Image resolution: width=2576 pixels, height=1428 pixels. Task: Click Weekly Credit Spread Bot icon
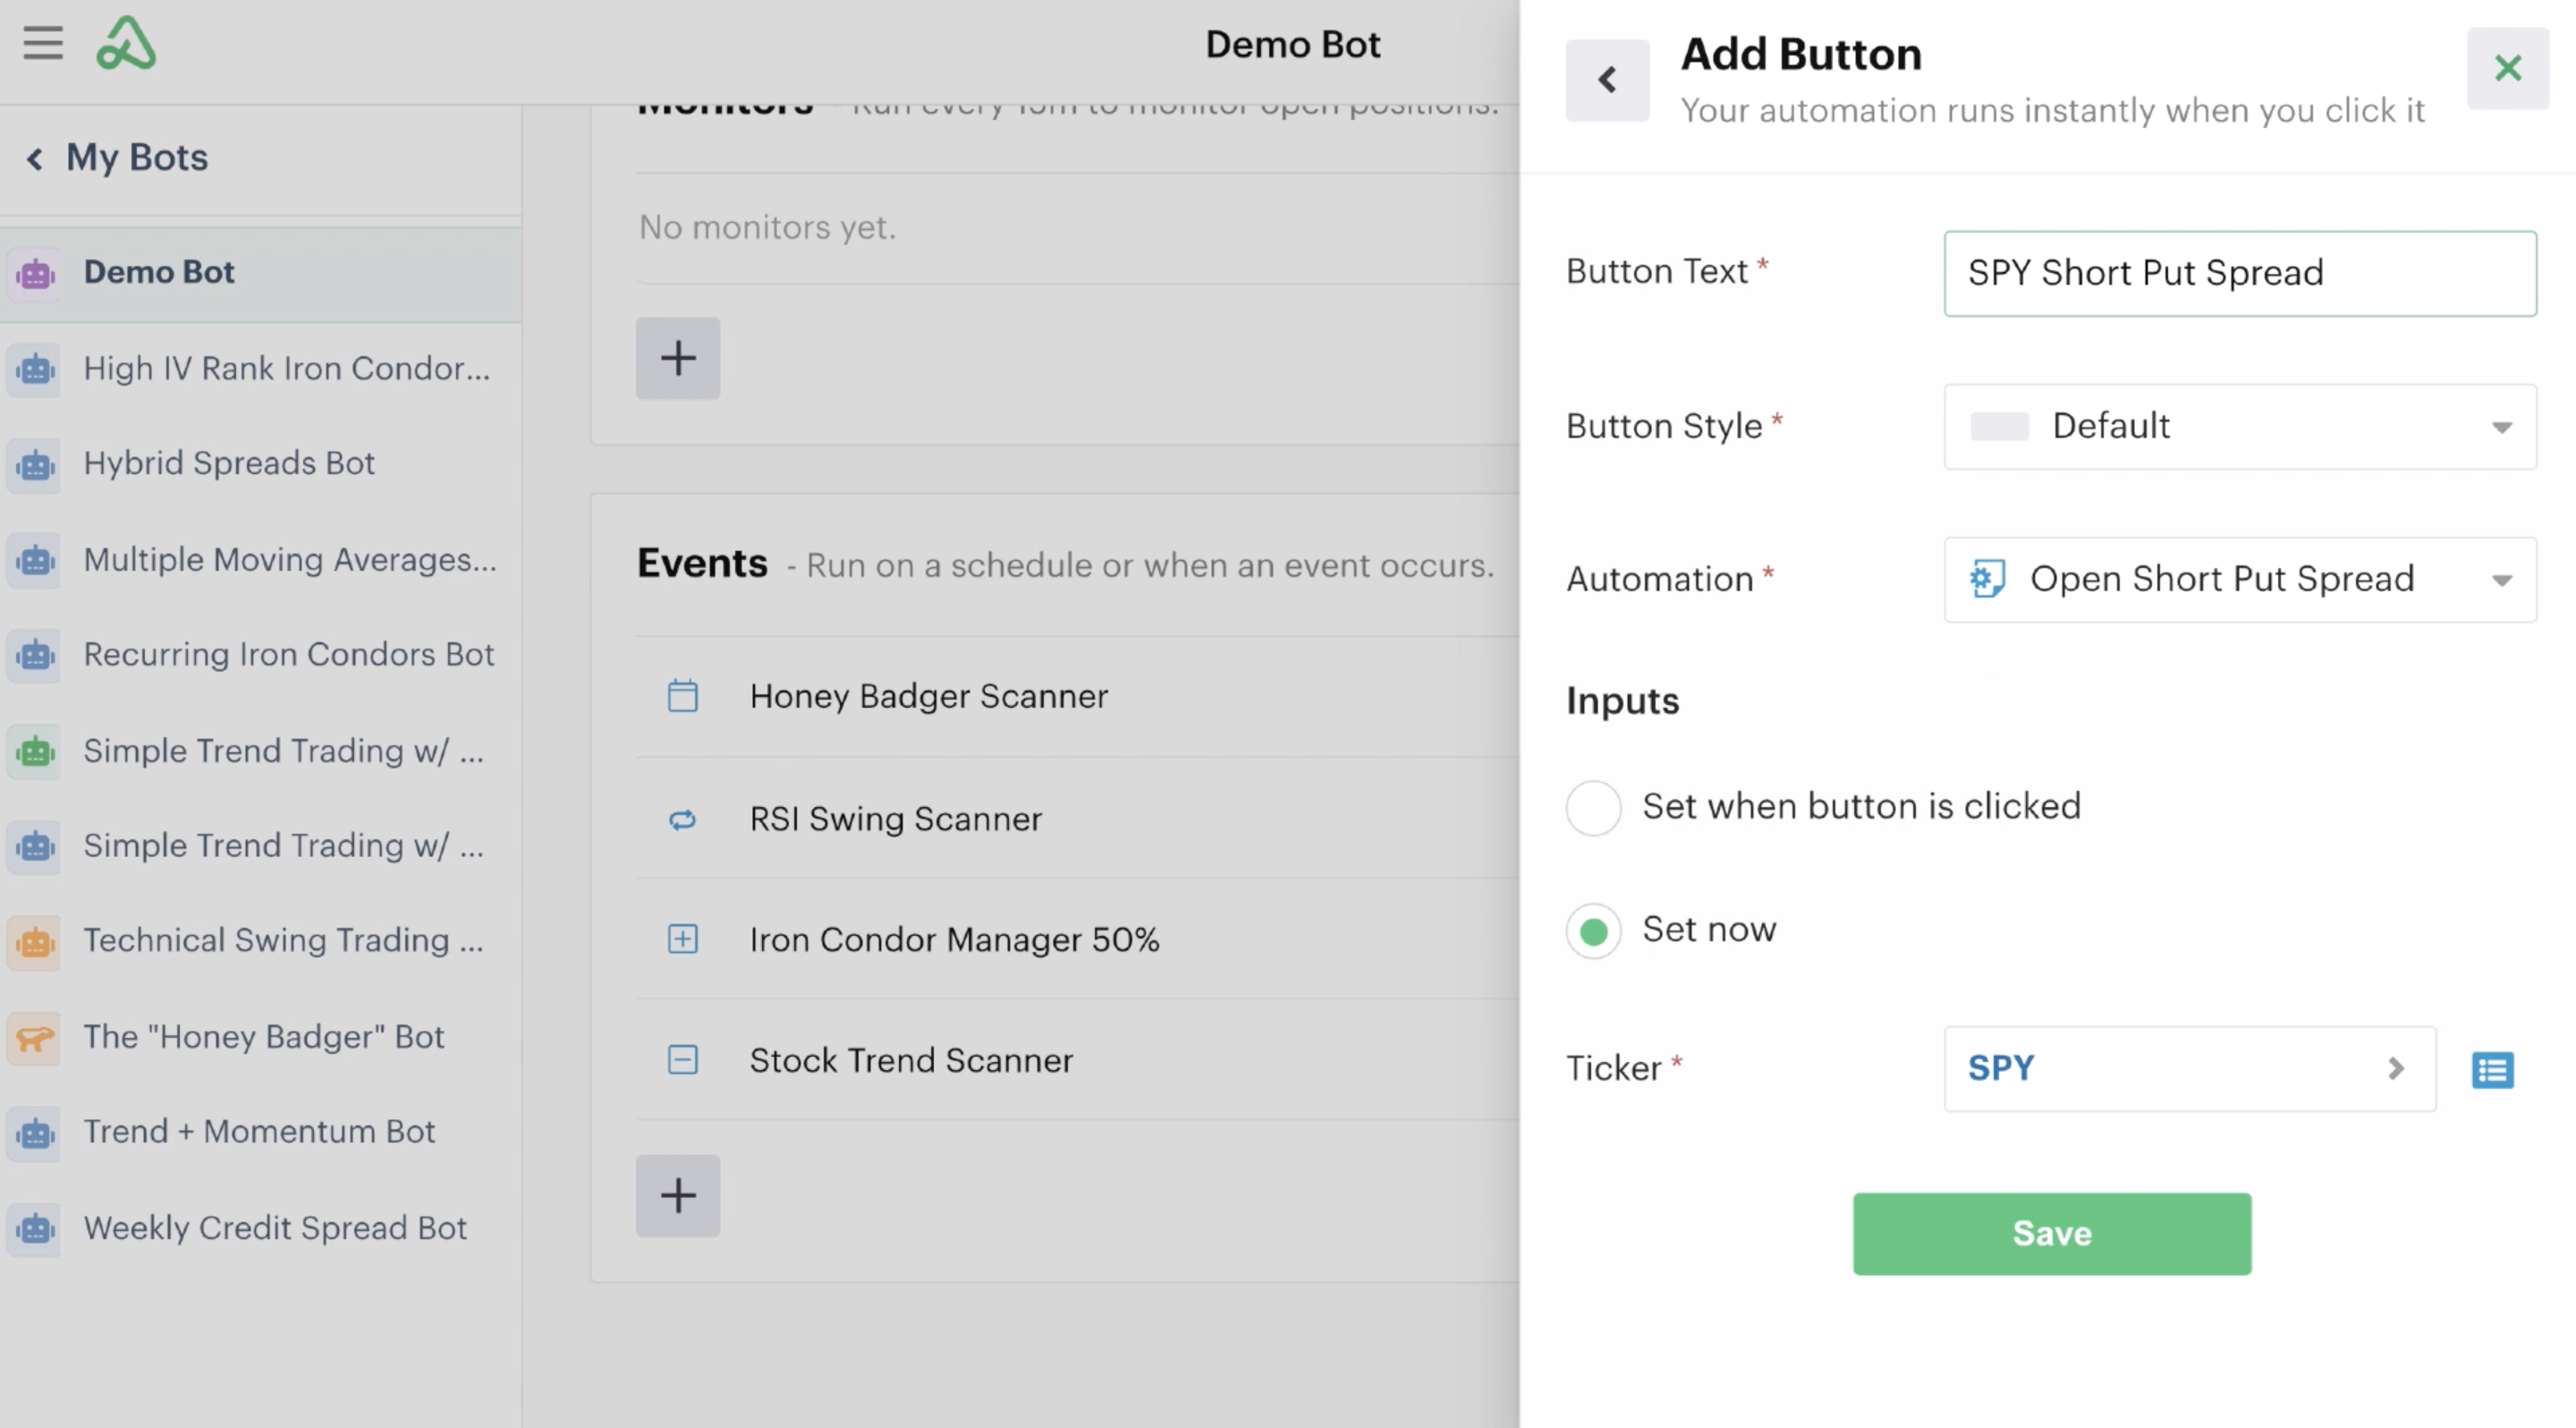[x=35, y=1229]
